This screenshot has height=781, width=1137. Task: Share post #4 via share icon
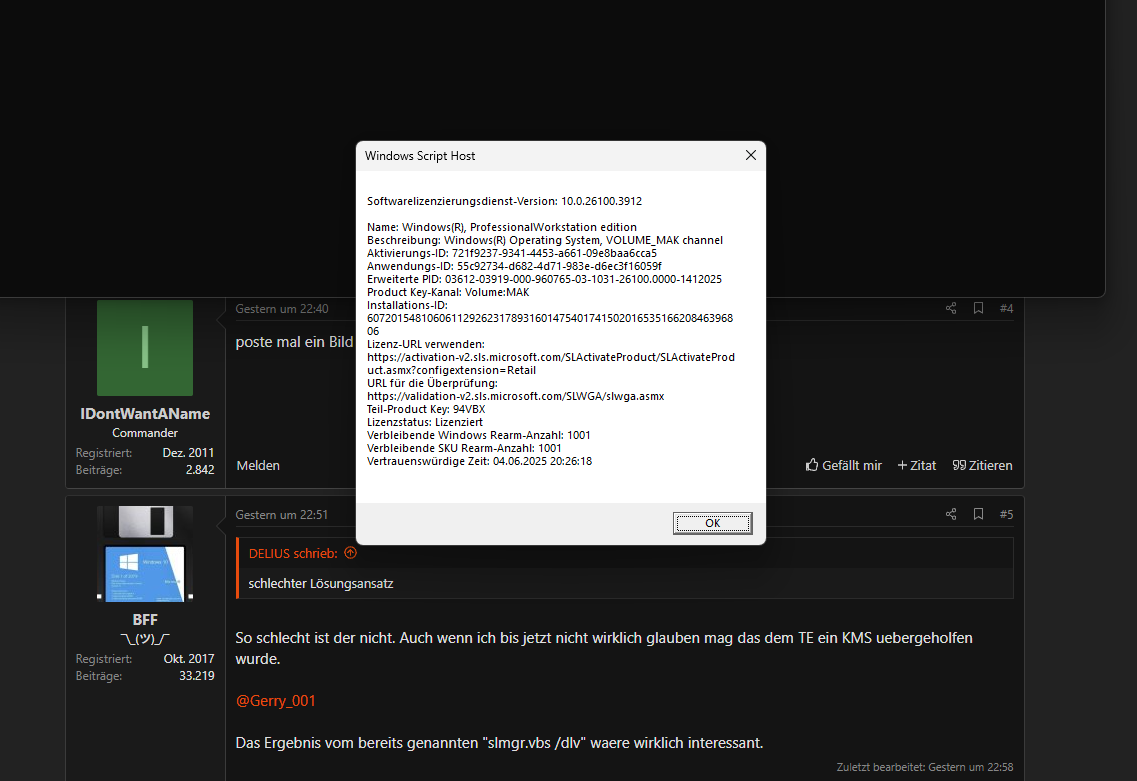pyautogui.click(x=951, y=308)
